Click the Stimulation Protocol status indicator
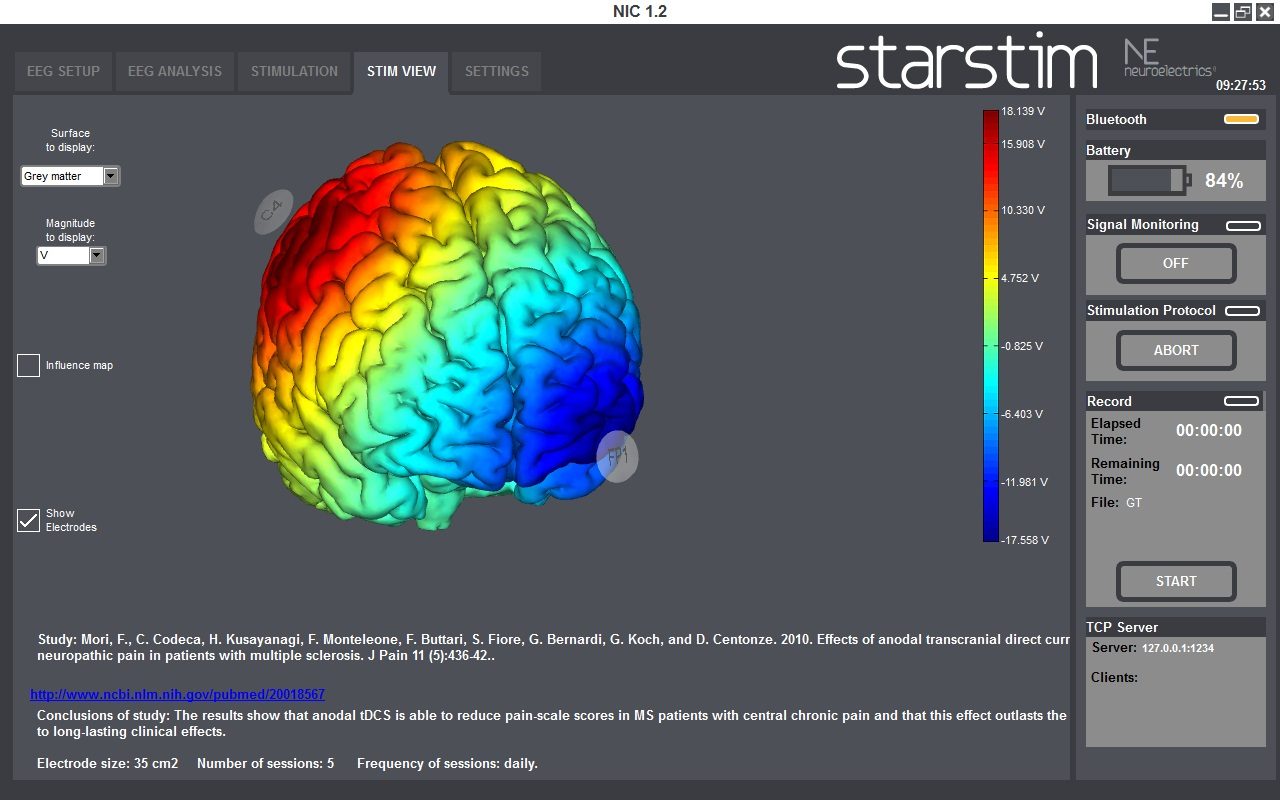Screen dimensions: 1280x800 pos(1242,311)
